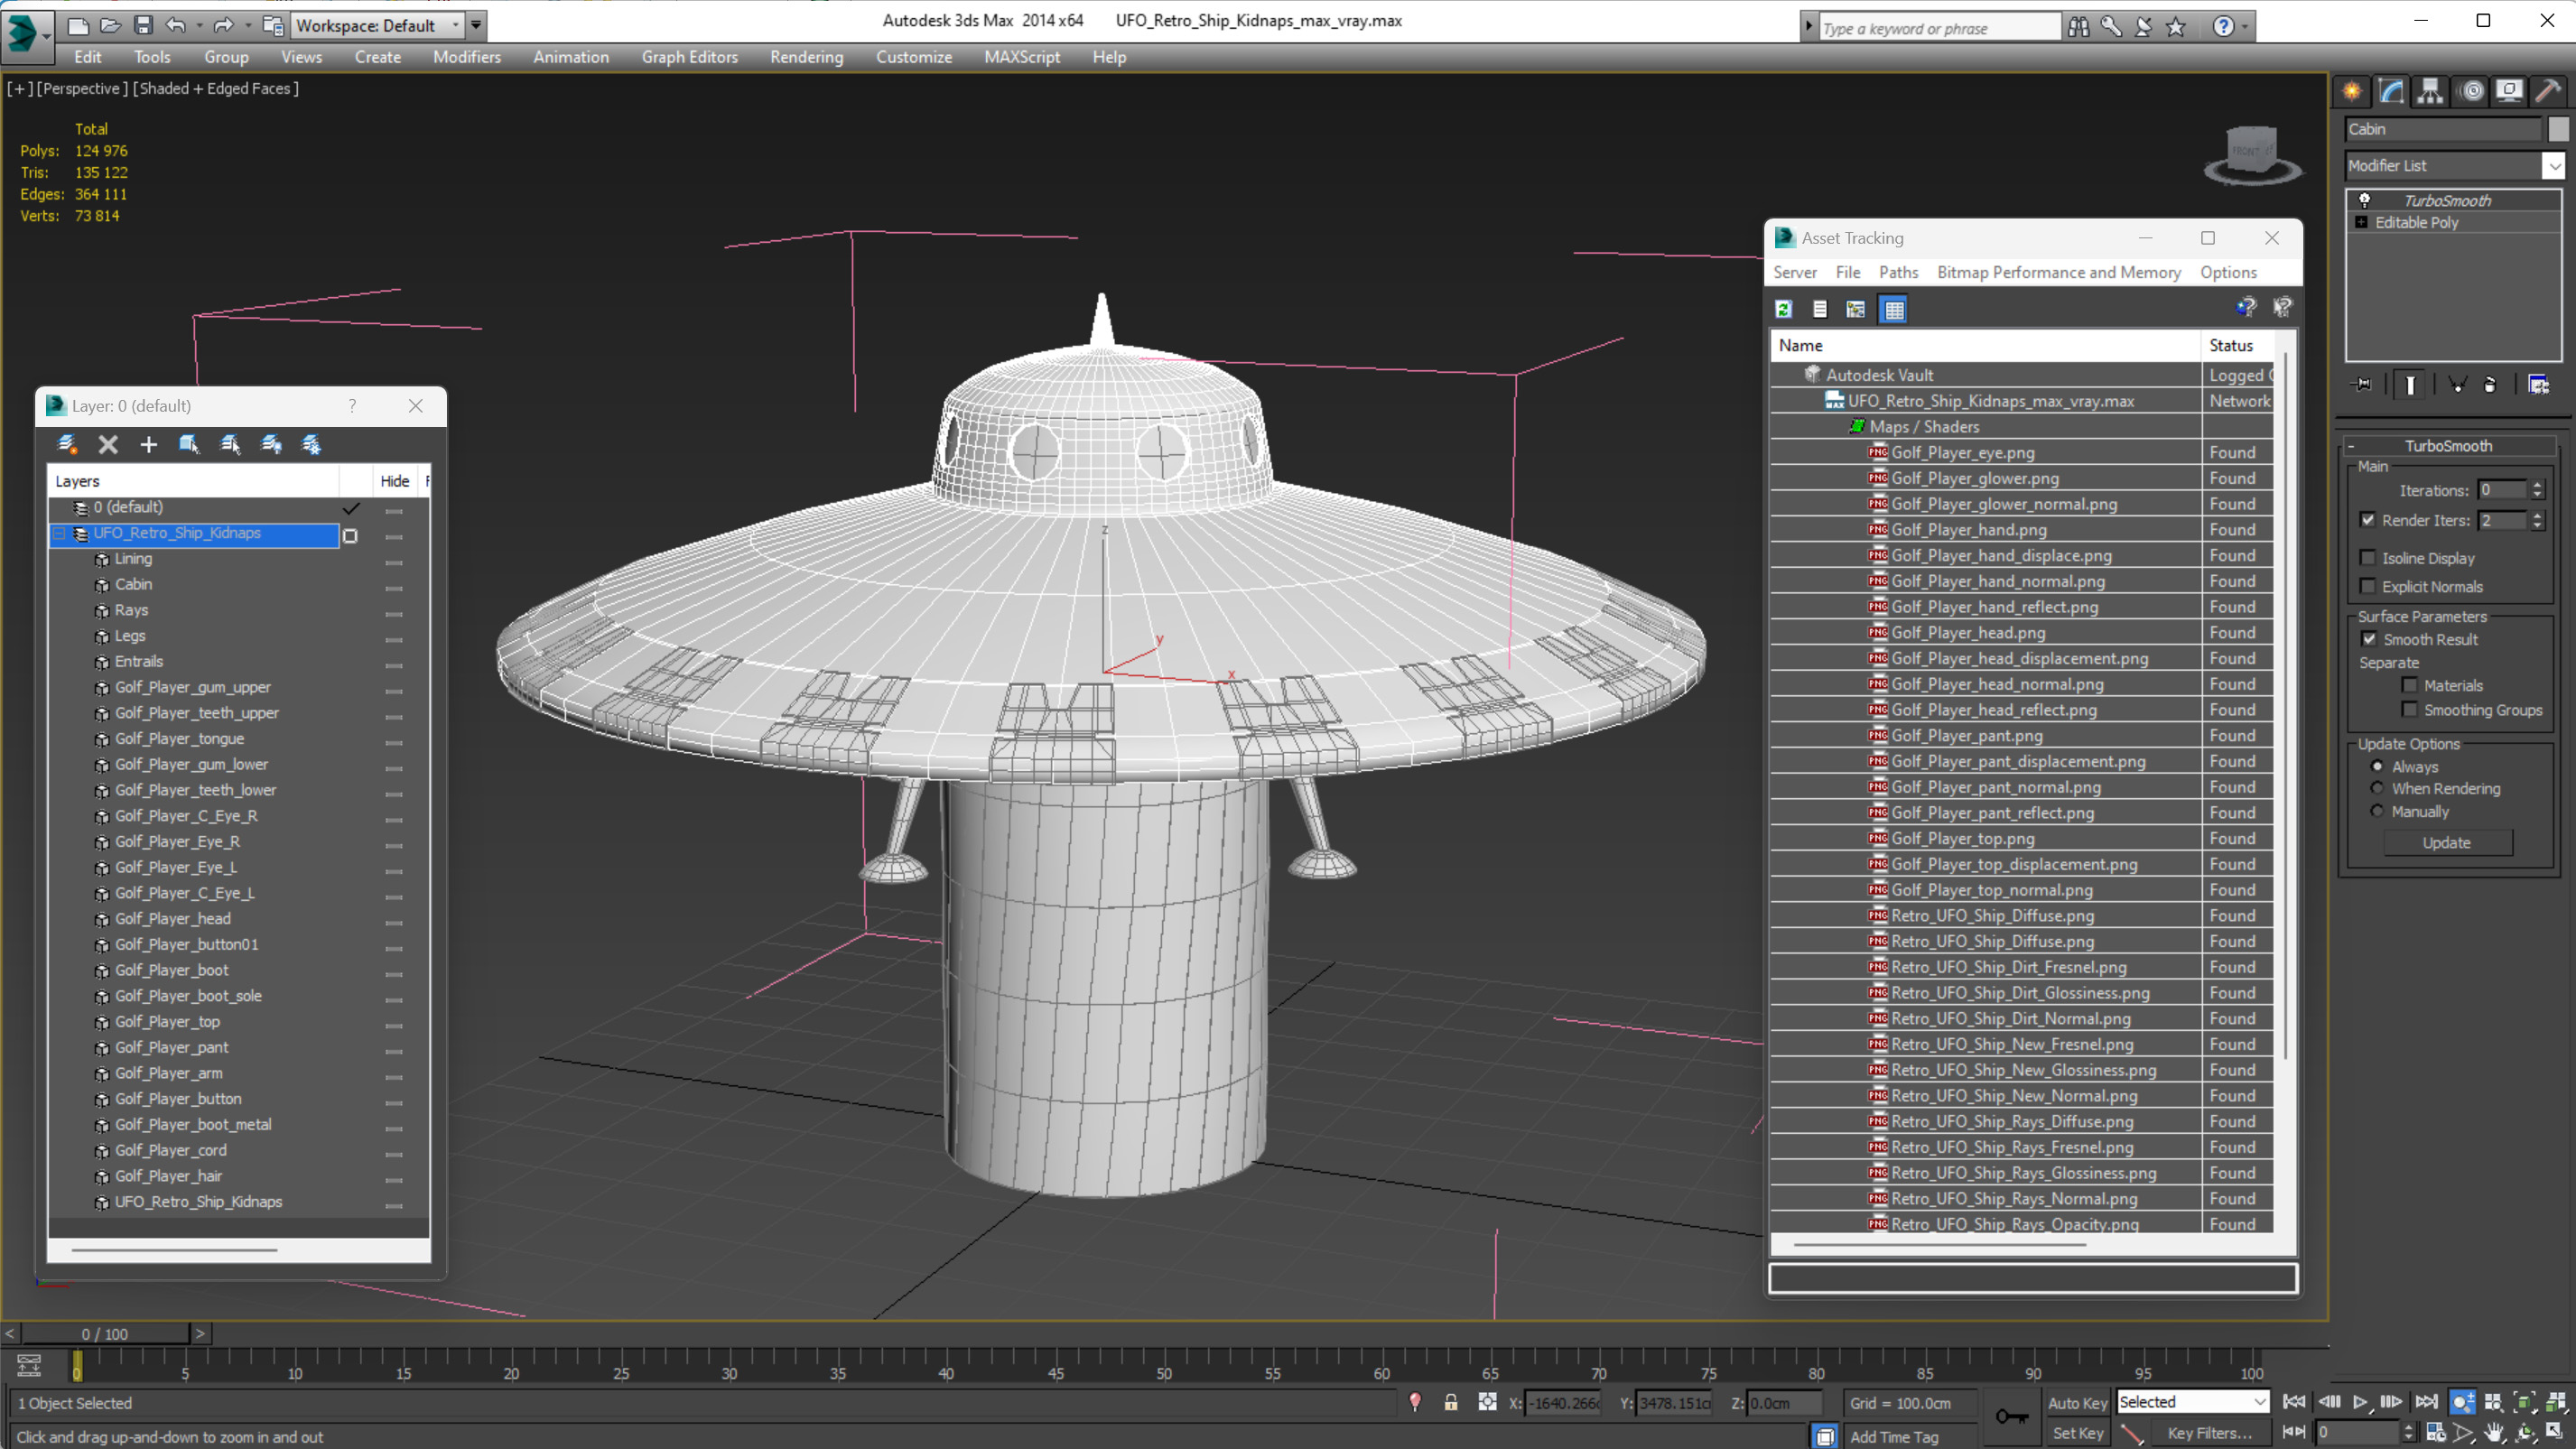2576x1449 pixels.
Task: Select the Redo icon in the toolbar
Action: 219,24
